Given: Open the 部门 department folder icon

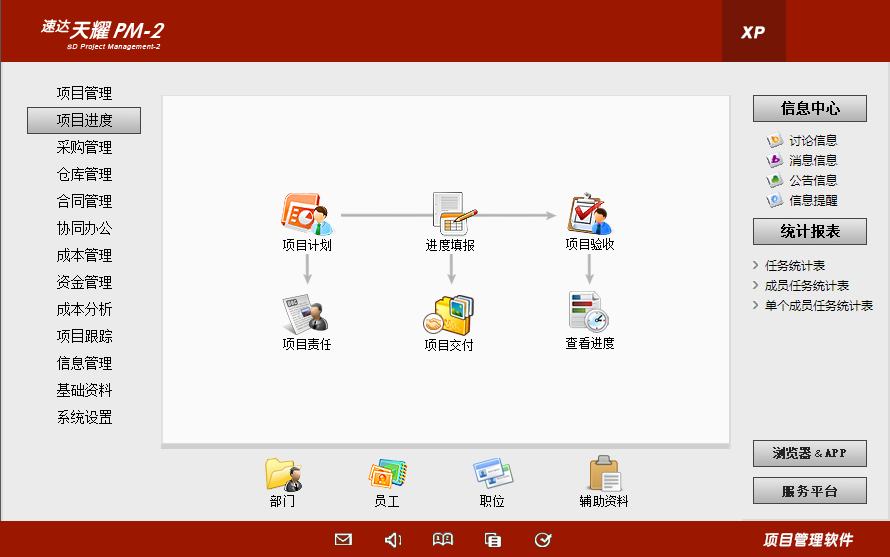Looking at the screenshot, I should [x=282, y=474].
